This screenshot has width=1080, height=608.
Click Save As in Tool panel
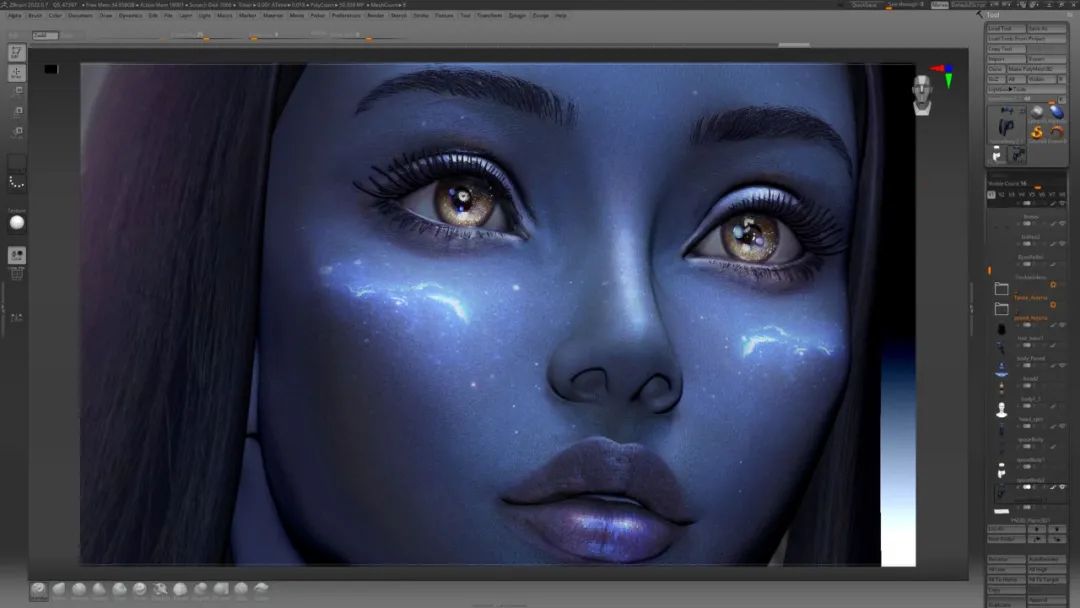point(1046,28)
